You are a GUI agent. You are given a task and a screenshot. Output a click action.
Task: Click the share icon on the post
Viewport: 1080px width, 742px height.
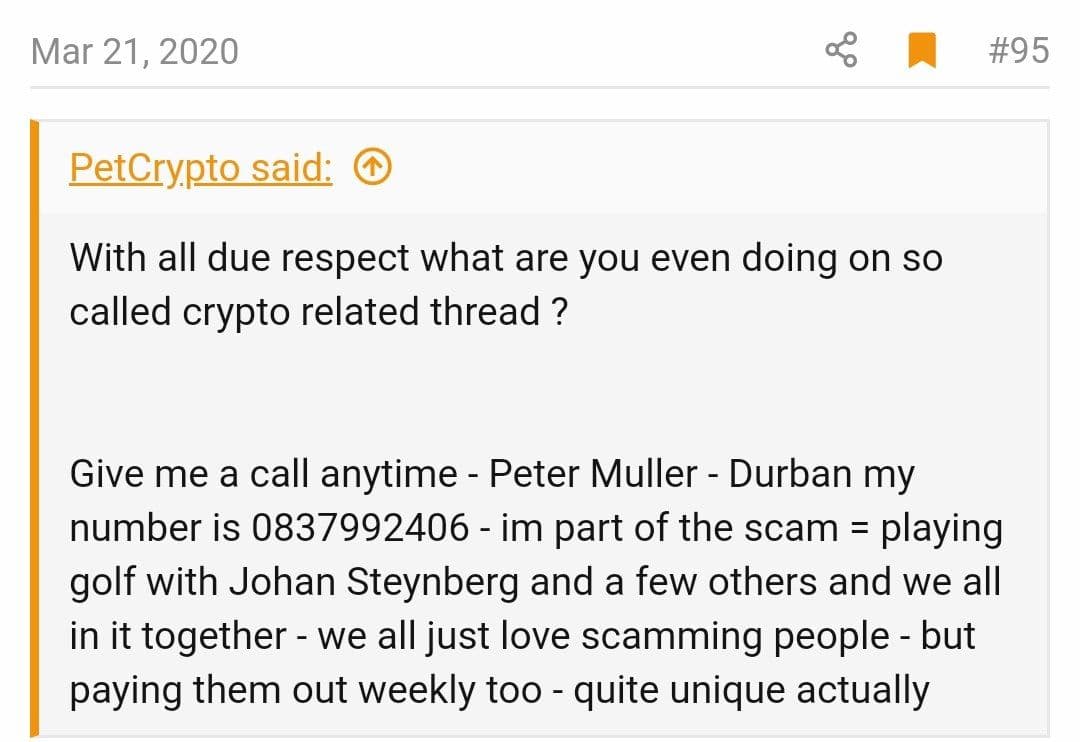(x=841, y=50)
